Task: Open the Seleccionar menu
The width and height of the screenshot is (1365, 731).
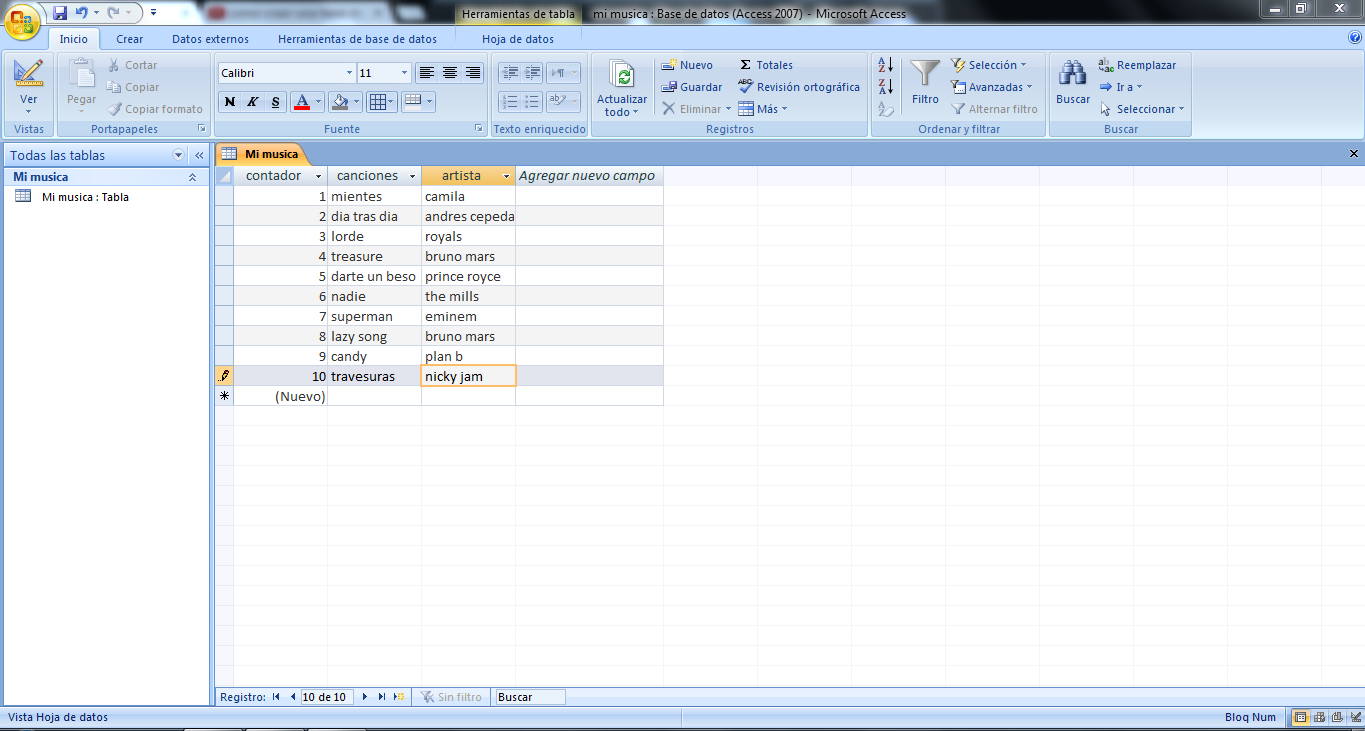Action: coord(1141,109)
